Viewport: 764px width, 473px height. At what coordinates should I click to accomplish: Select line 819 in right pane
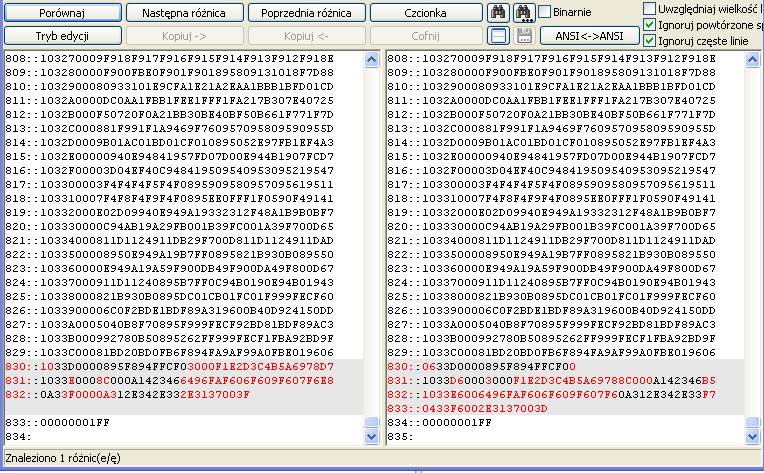[552, 212]
